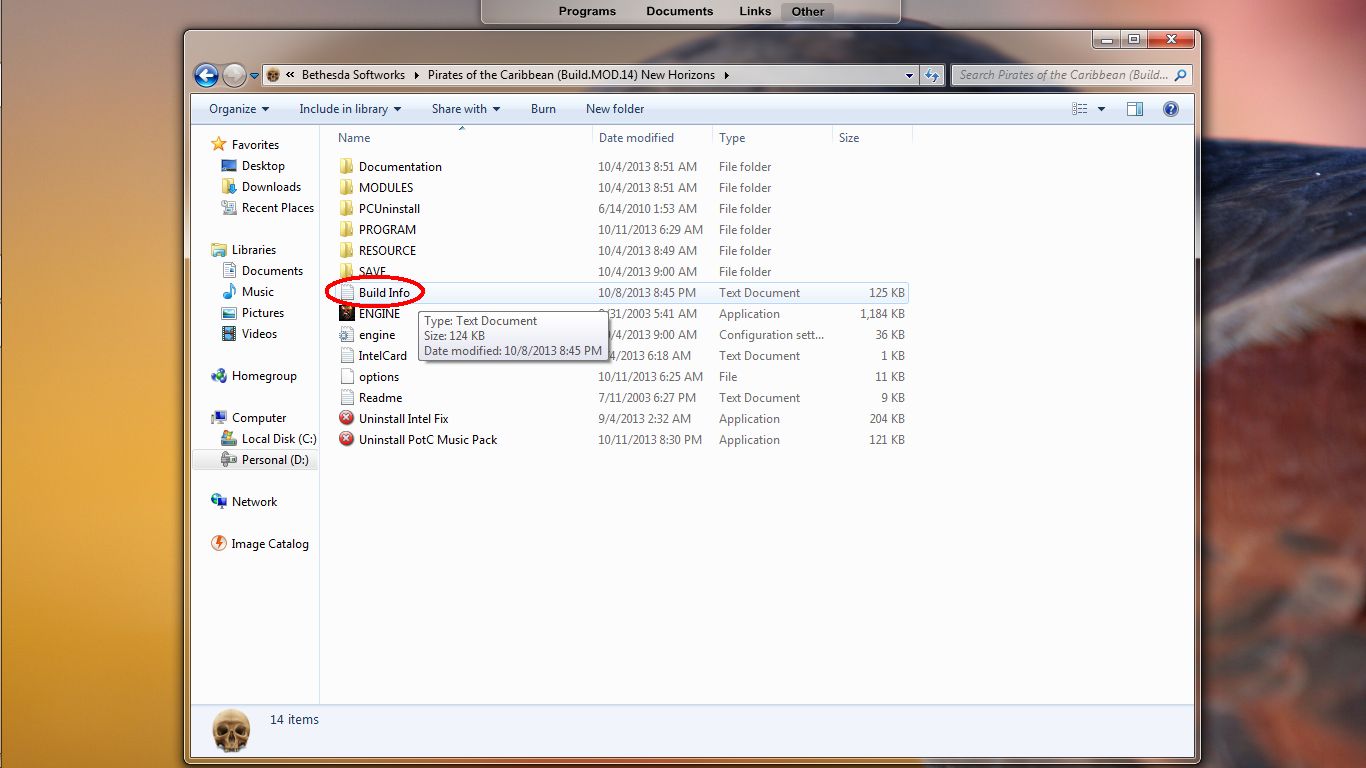Open the recent locations dropdown arrow
Image resolution: width=1366 pixels, height=768 pixels.
point(254,75)
